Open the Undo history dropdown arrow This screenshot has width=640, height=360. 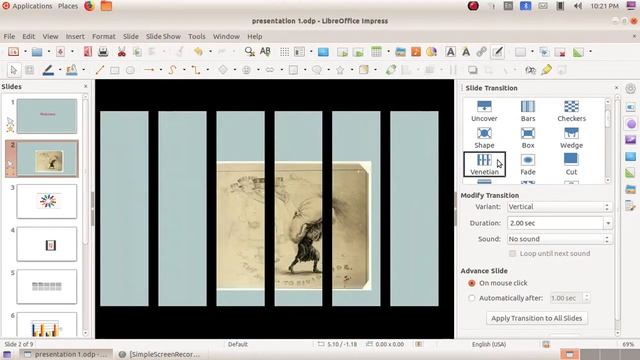(210, 52)
